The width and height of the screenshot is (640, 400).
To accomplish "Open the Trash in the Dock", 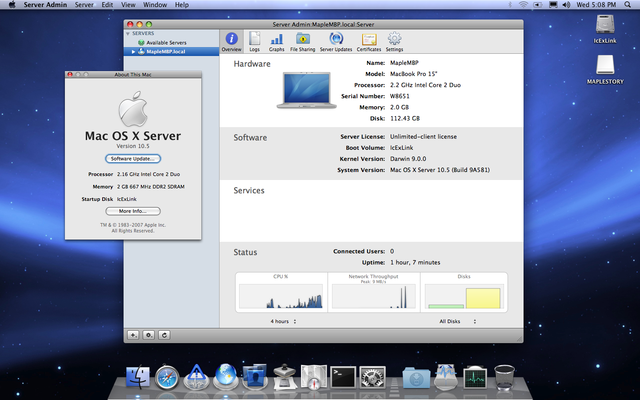I will (x=504, y=377).
